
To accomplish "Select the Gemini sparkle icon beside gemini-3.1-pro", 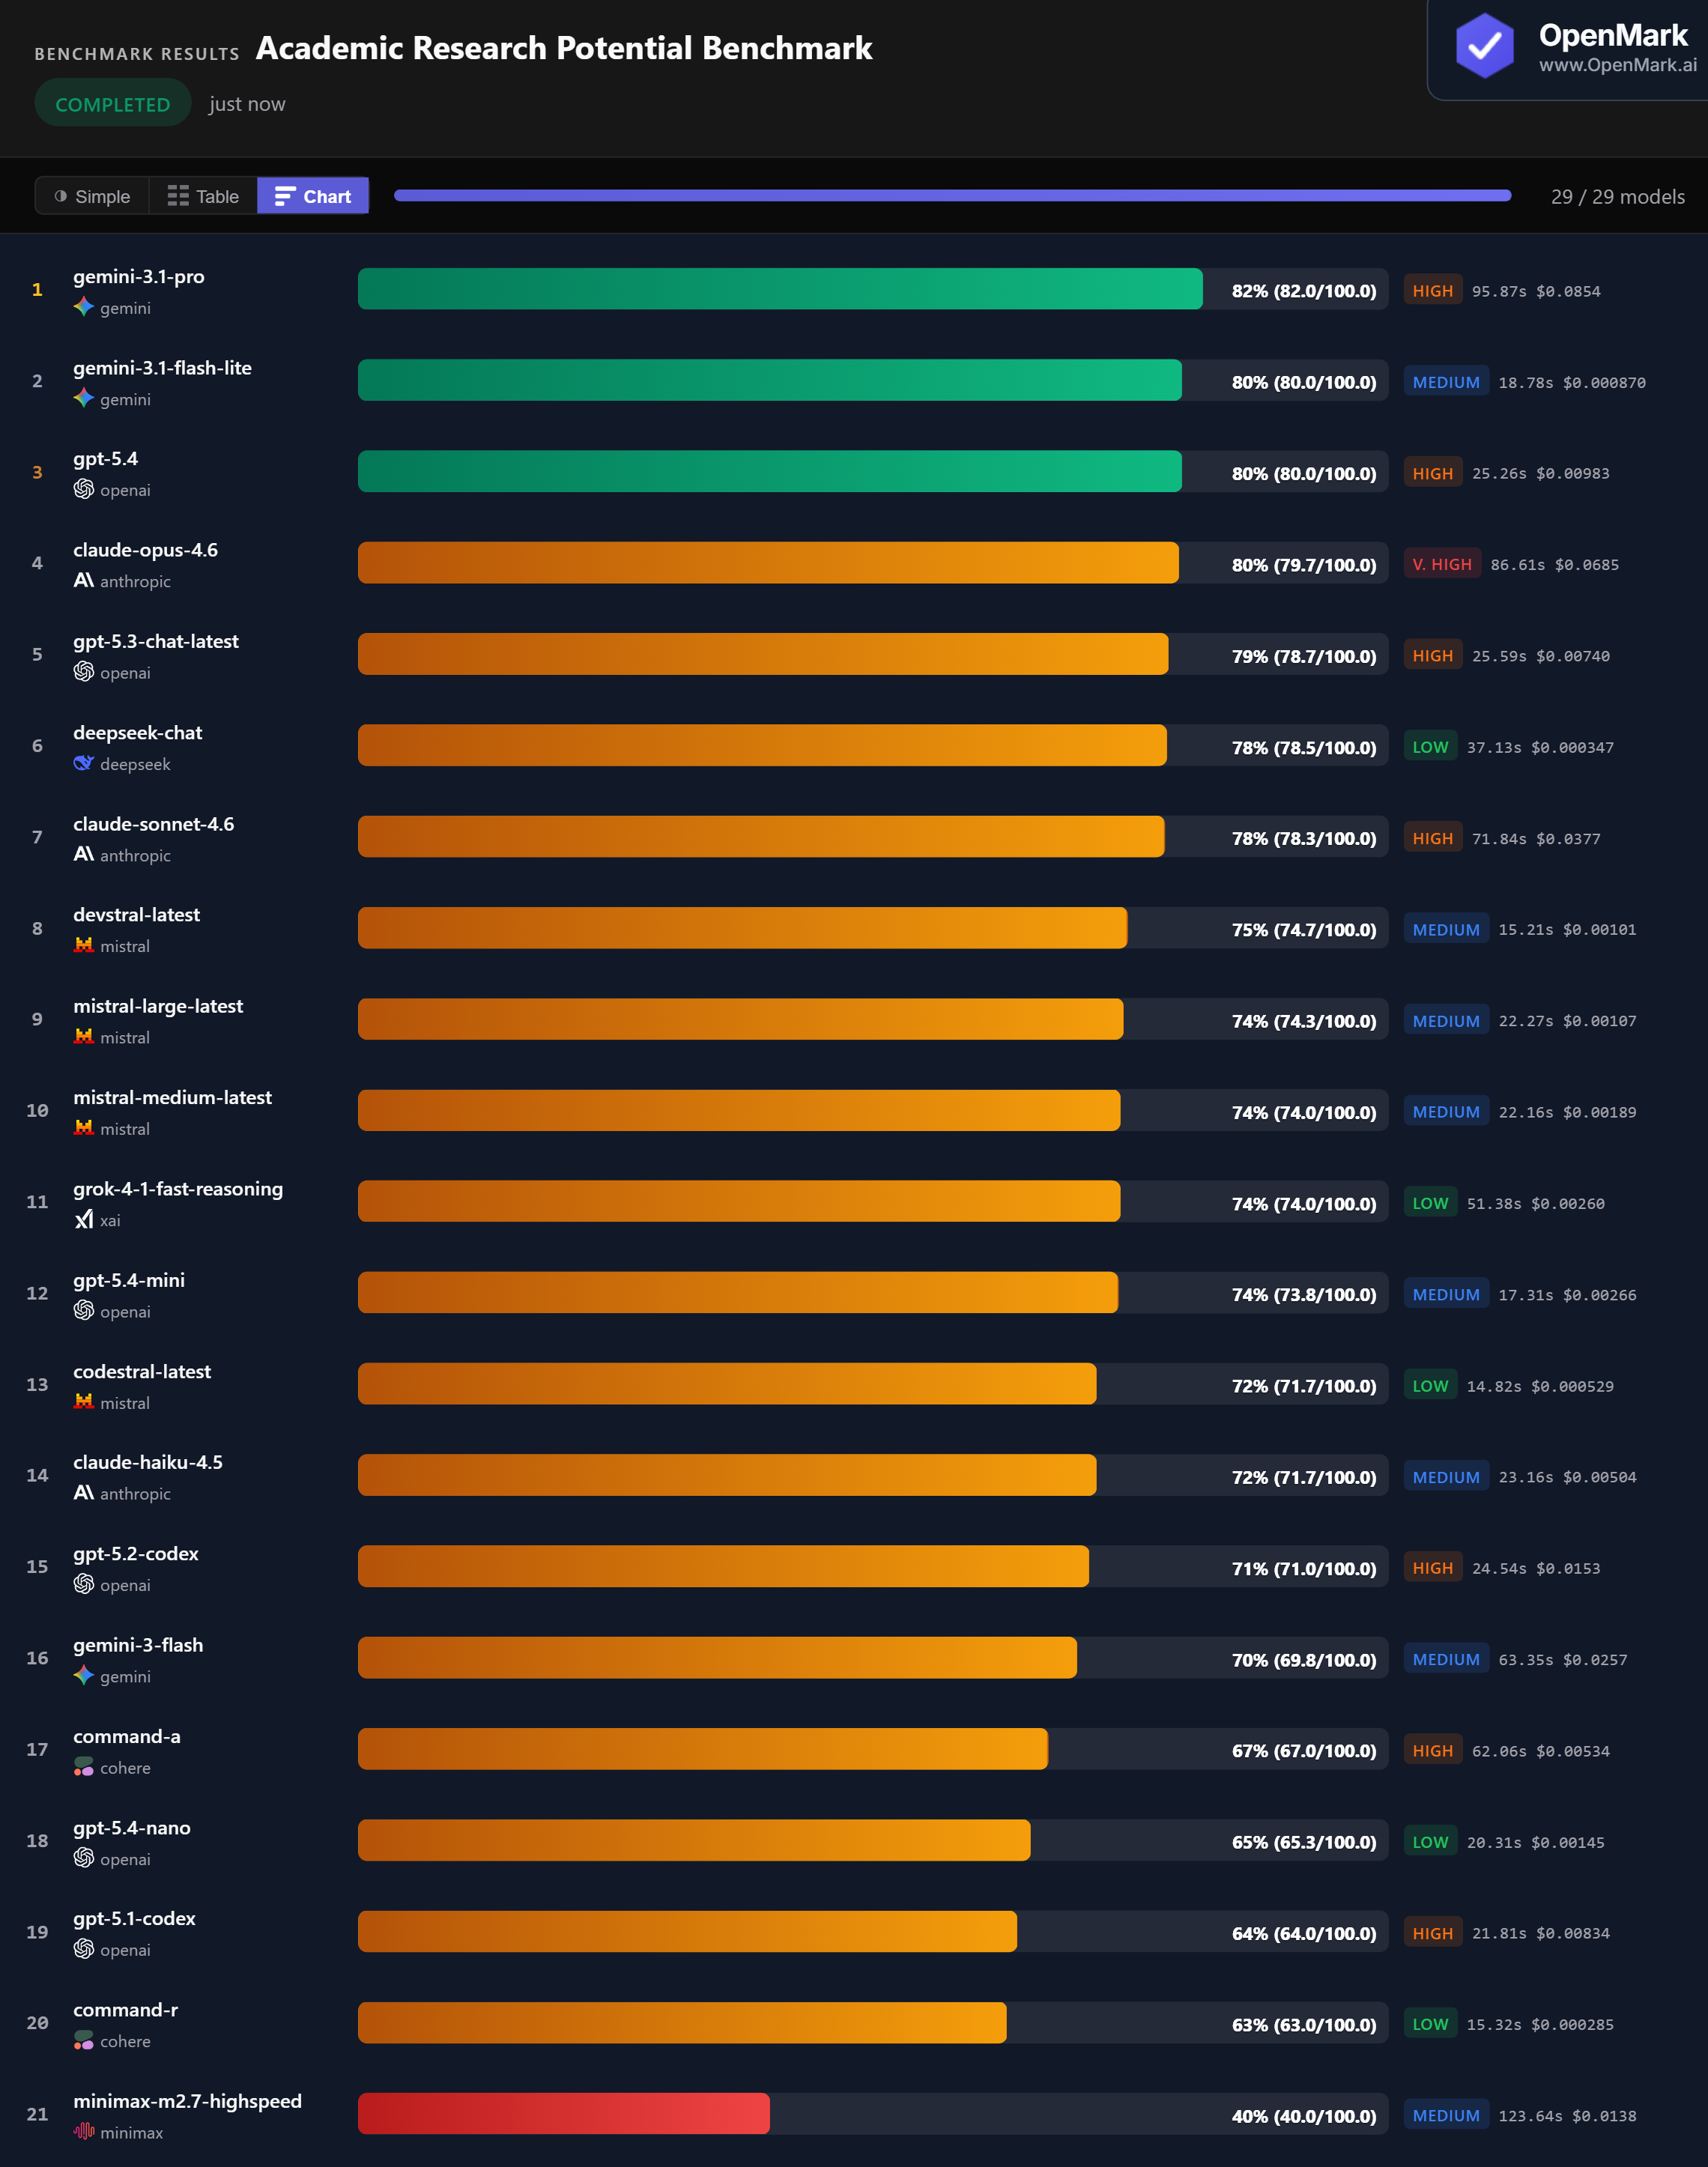I will pyautogui.click(x=83, y=307).
